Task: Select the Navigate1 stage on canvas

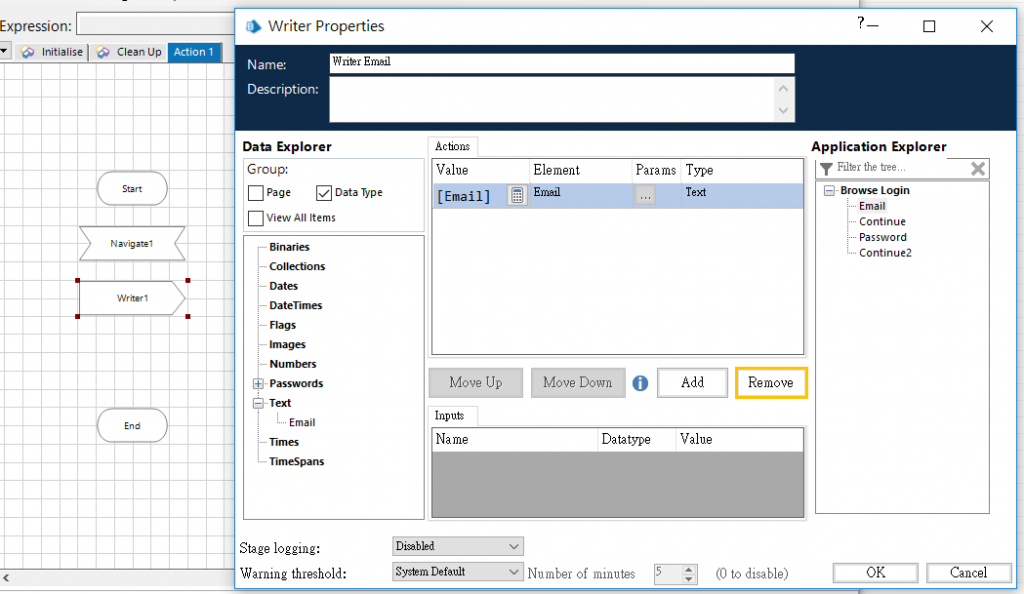Action: tap(132, 243)
